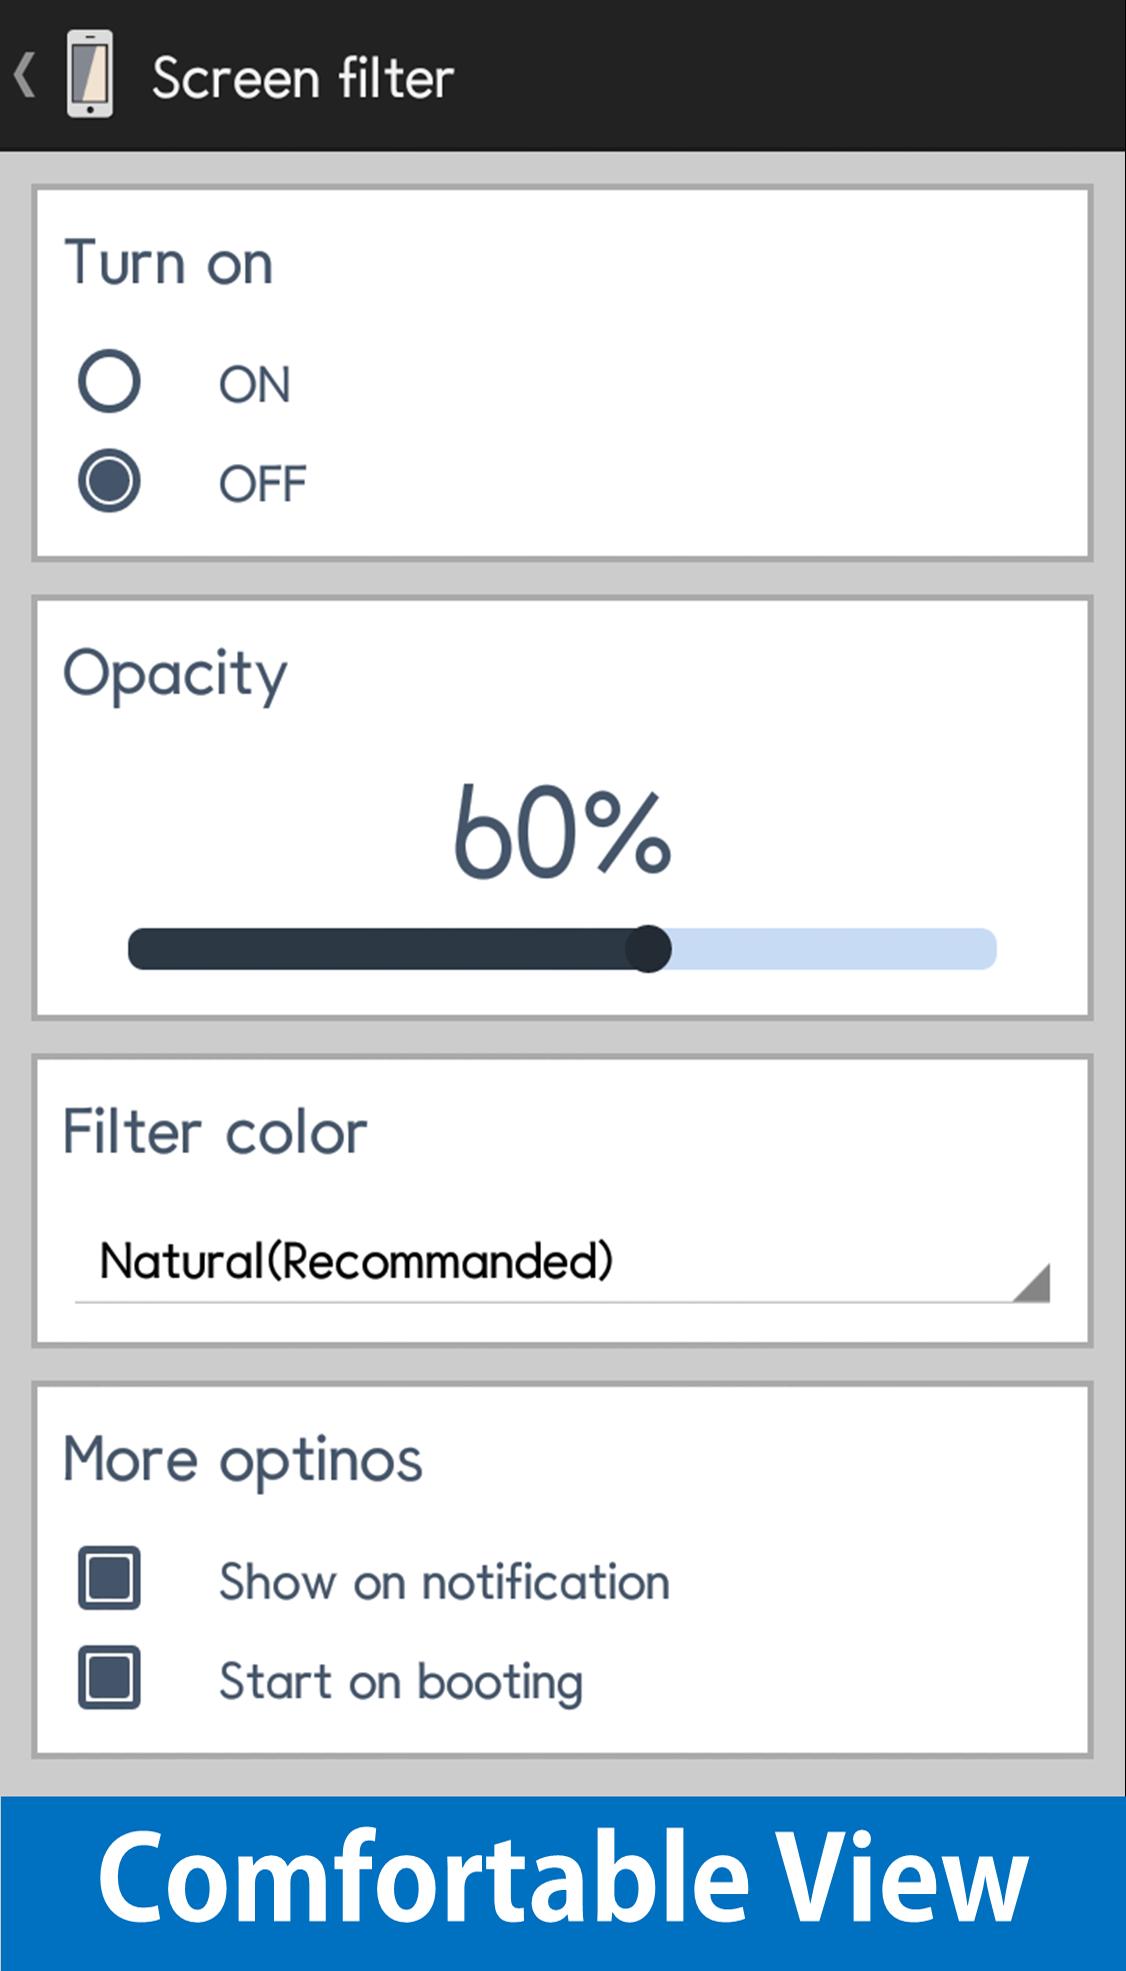Select the ON radio button

click(x=110, y=381)
